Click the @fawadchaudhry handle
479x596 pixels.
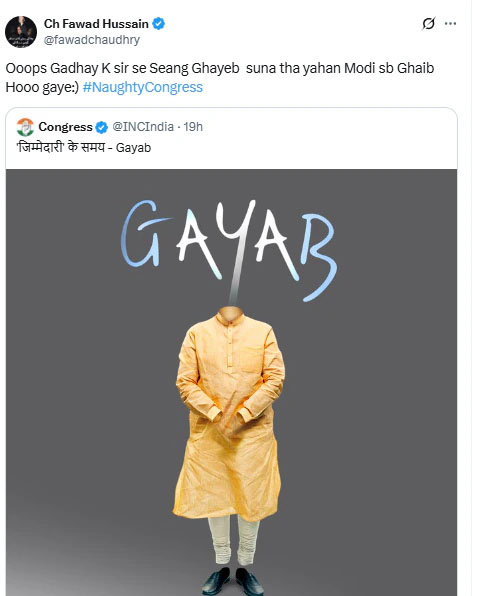(x=92, y=40)
